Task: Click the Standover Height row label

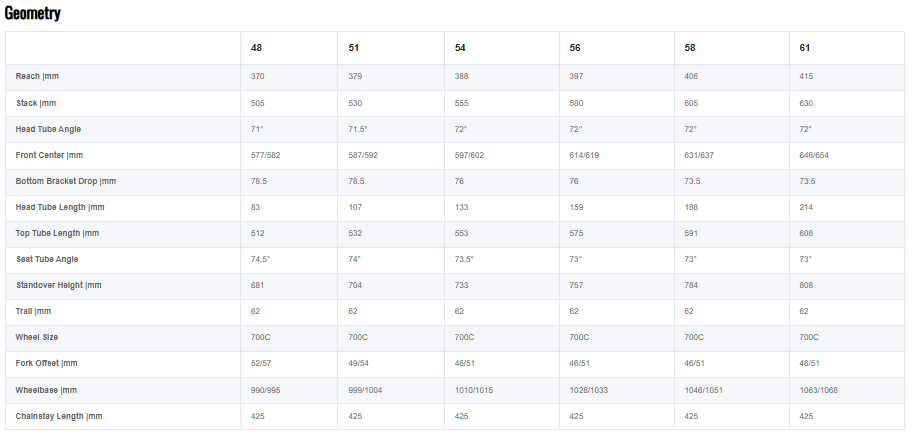Action: coord(60,285)
